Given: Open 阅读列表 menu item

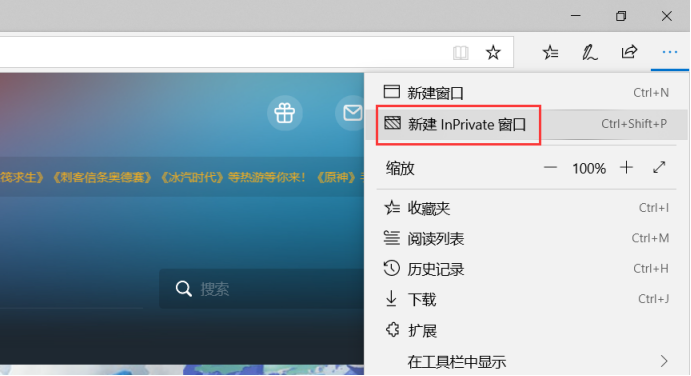Looking at the screenshot, I should pos(527,238).
